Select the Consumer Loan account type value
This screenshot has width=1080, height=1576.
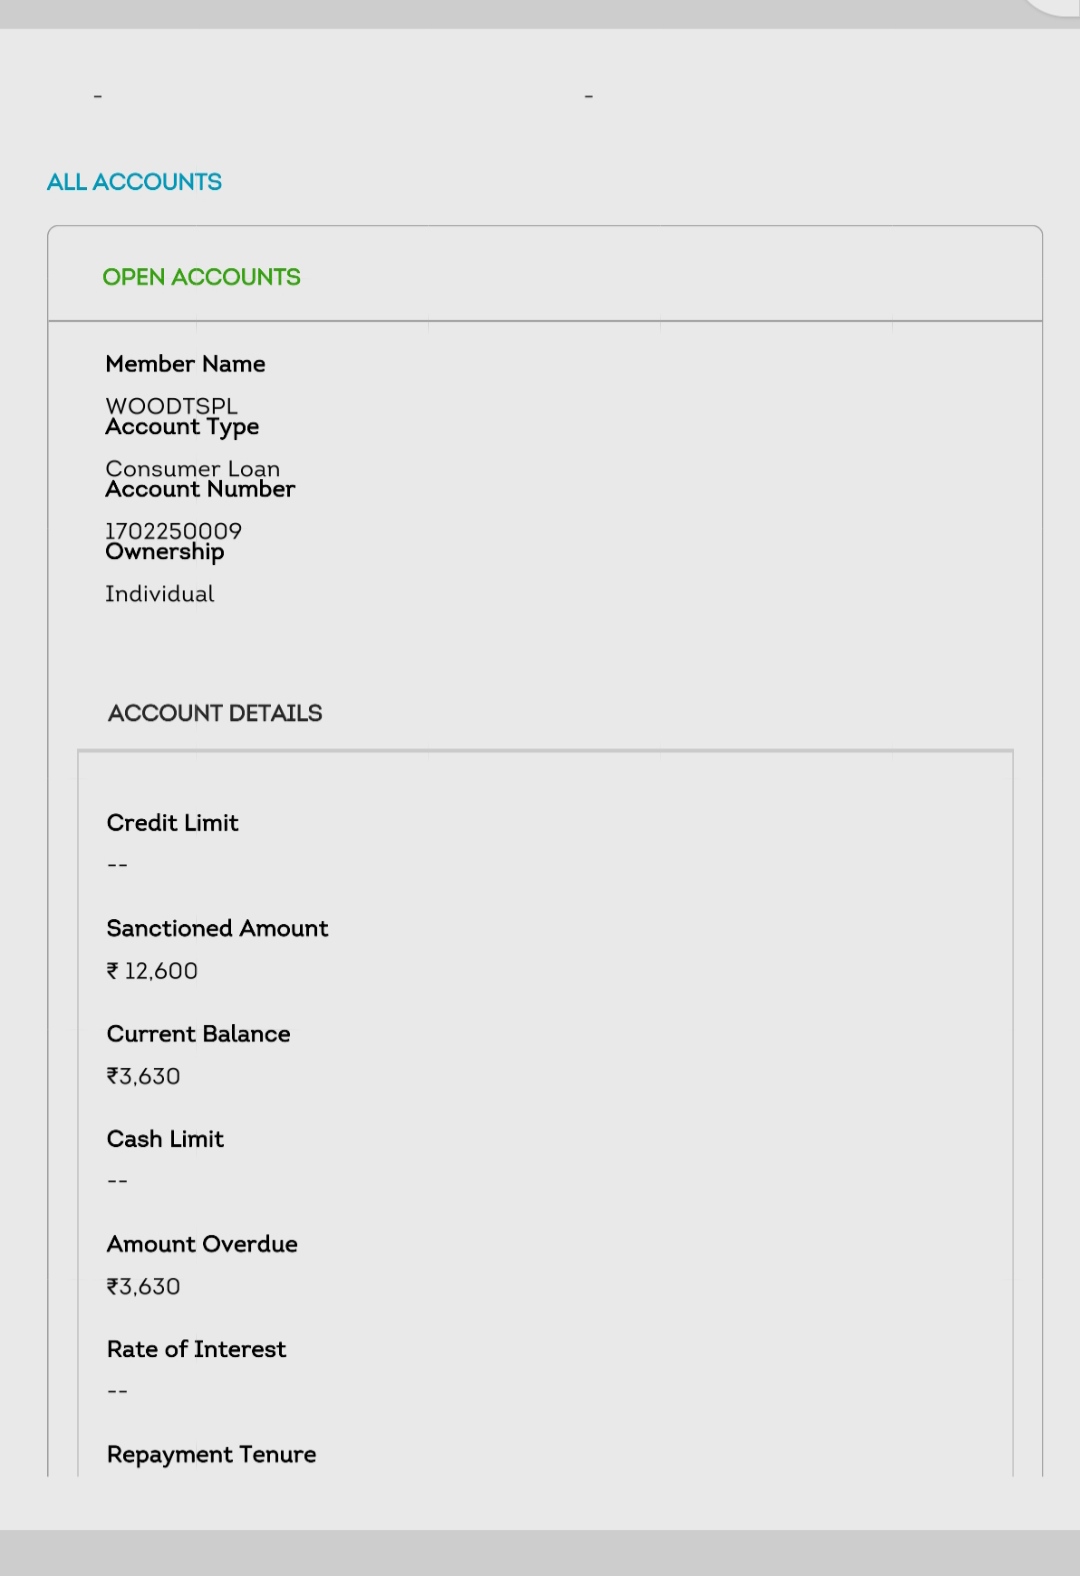(x=192, y=468)
